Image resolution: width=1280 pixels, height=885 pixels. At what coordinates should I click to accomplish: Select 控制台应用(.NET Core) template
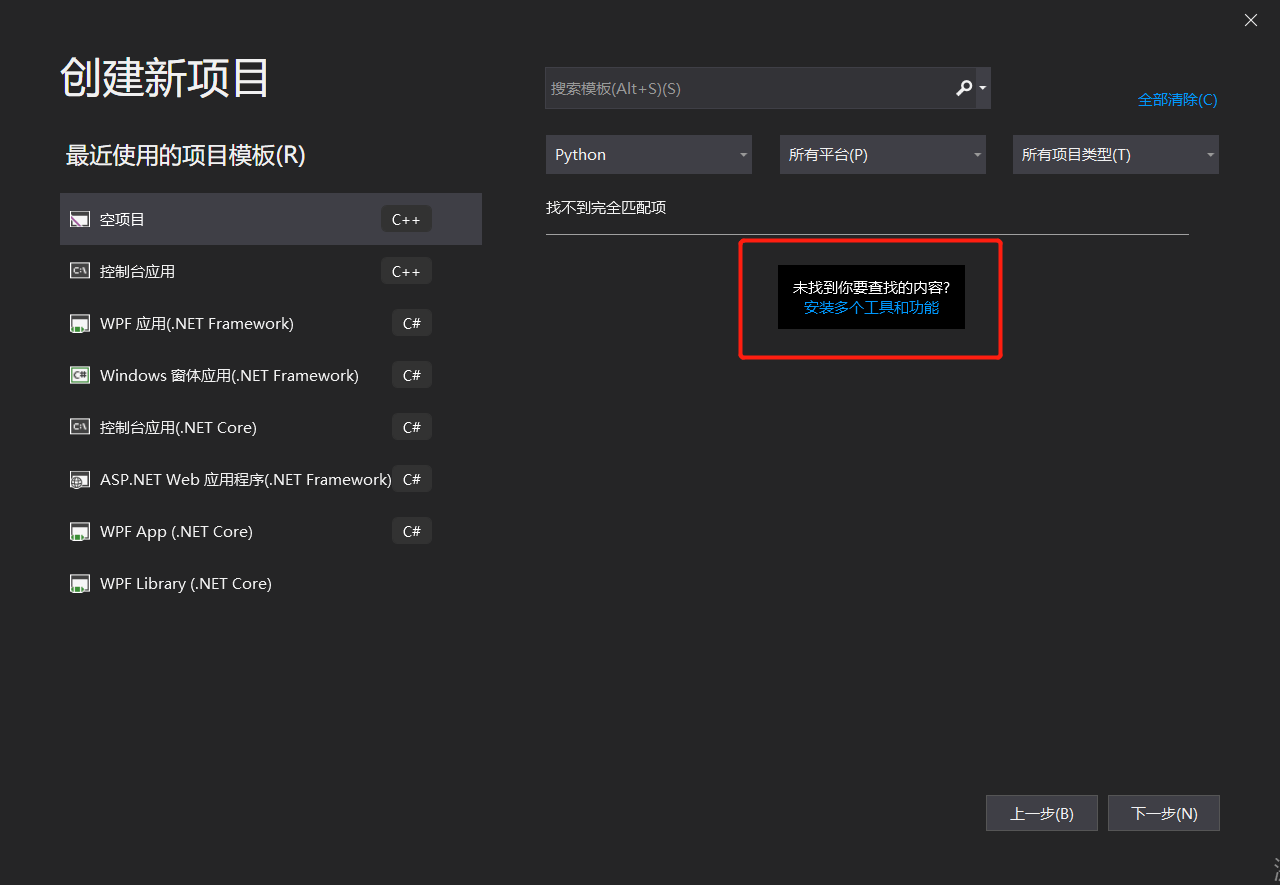pos(271,427)
